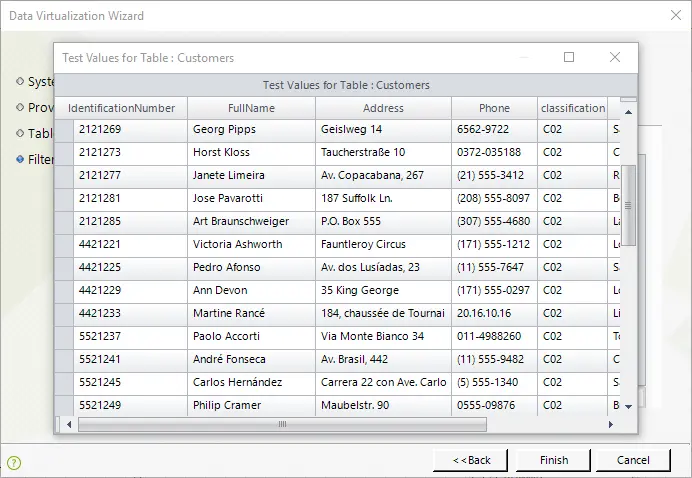Click cell 2121281
Viewport: 692px width, 478px height.
(130, 199)
